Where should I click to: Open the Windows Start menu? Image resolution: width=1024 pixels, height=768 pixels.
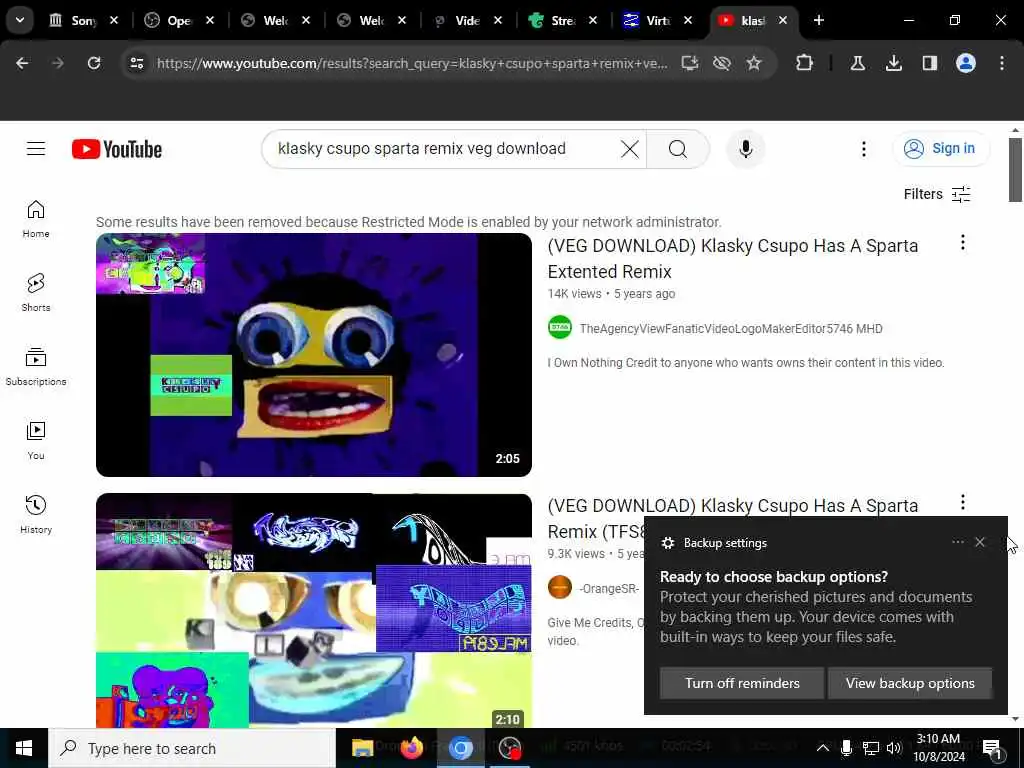(x=24, y=748)
